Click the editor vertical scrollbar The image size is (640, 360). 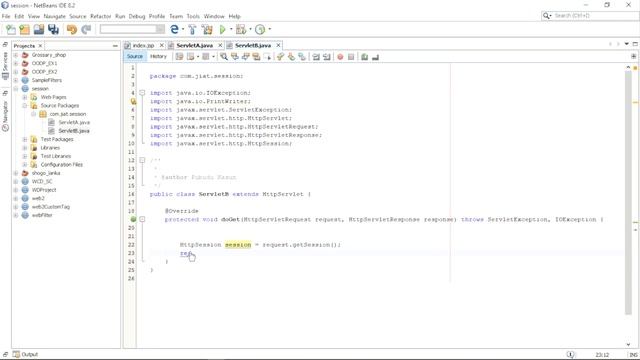[628, 192]
